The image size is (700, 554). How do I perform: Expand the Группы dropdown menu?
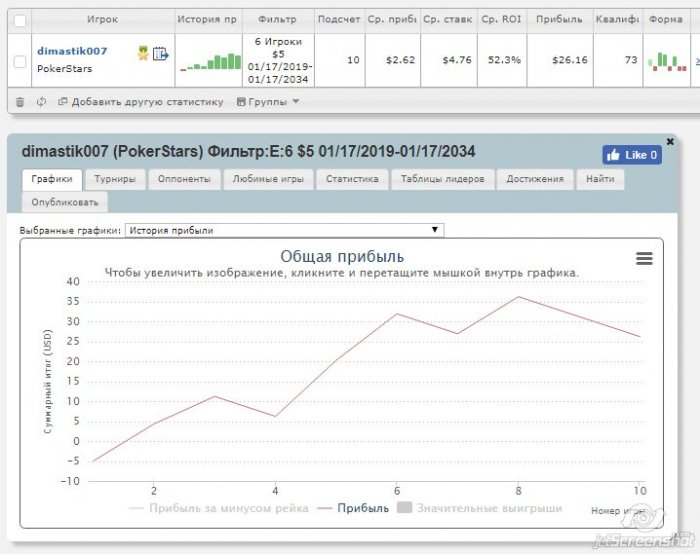pyautogui.click(x=268, y=101)
